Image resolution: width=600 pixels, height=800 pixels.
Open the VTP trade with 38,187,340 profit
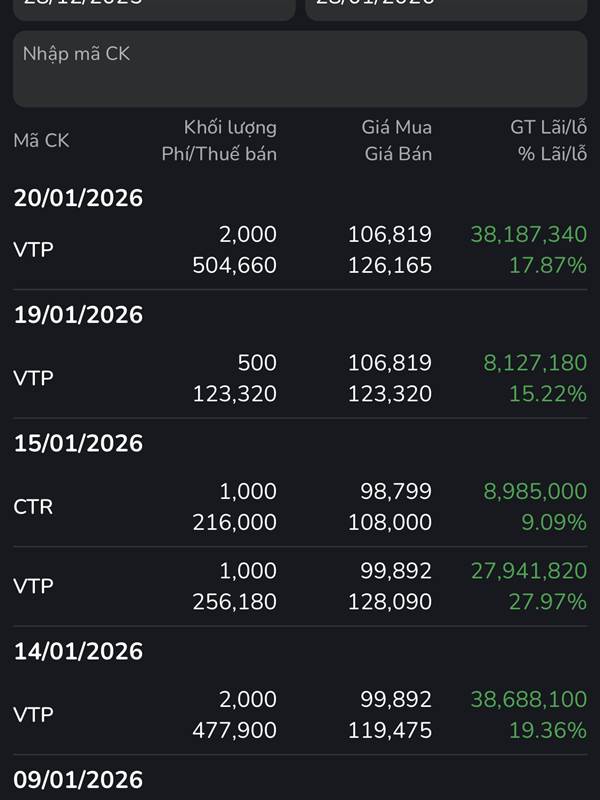[x=300, y=250]
